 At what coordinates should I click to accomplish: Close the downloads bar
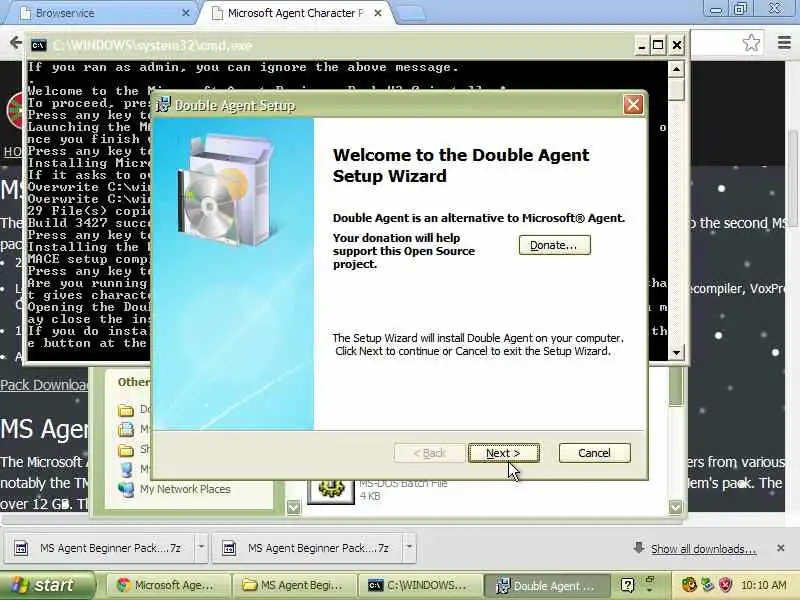781,548
